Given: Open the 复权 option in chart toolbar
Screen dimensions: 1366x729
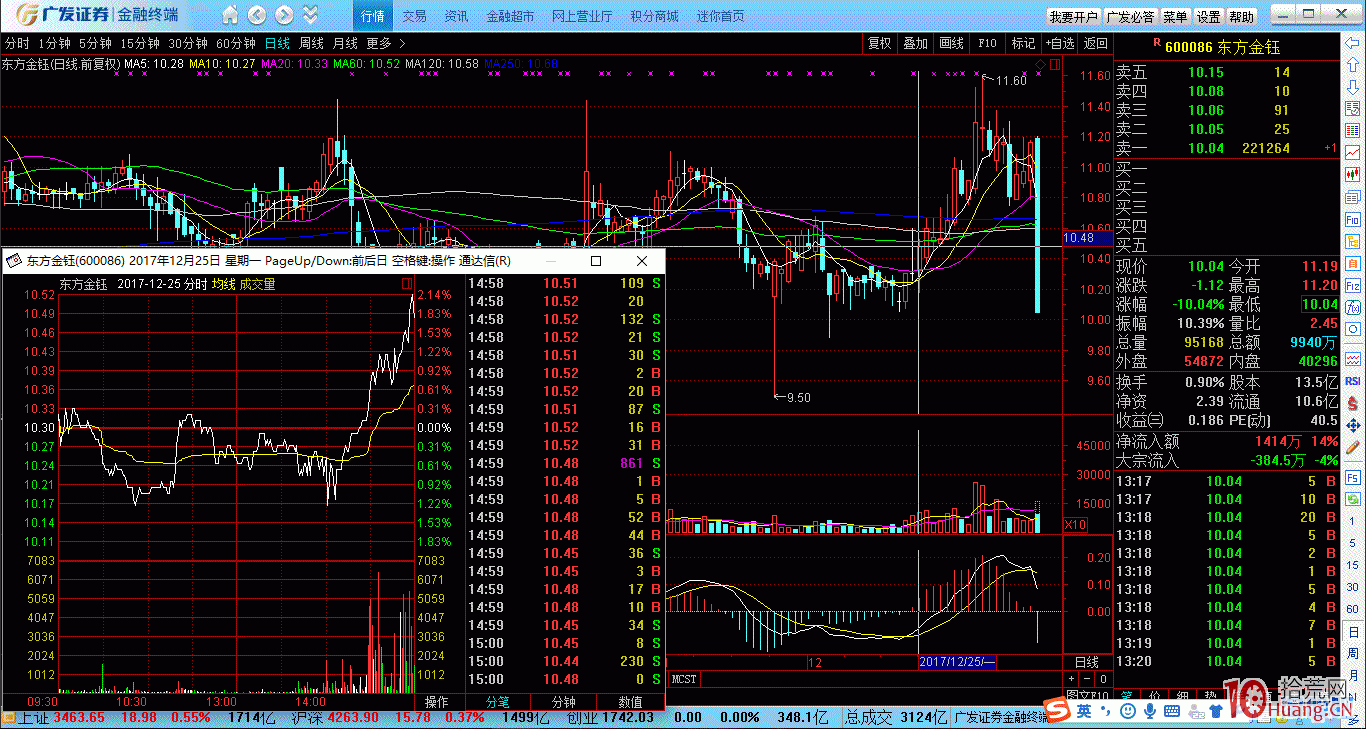Looking at the screenshot, I should pos(880,43).
